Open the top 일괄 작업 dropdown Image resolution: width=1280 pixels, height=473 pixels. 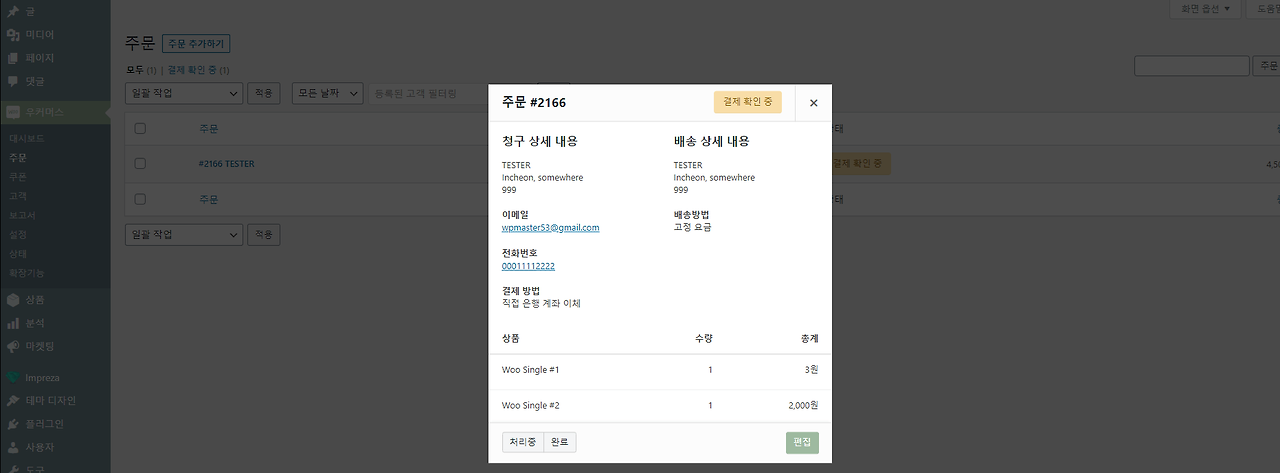pos(184,93)
